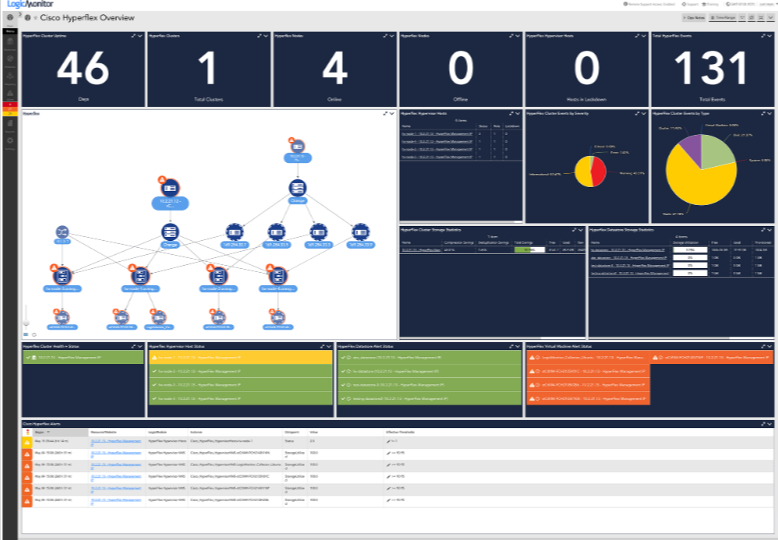Select the top server node with alert badge

(298, 147)
